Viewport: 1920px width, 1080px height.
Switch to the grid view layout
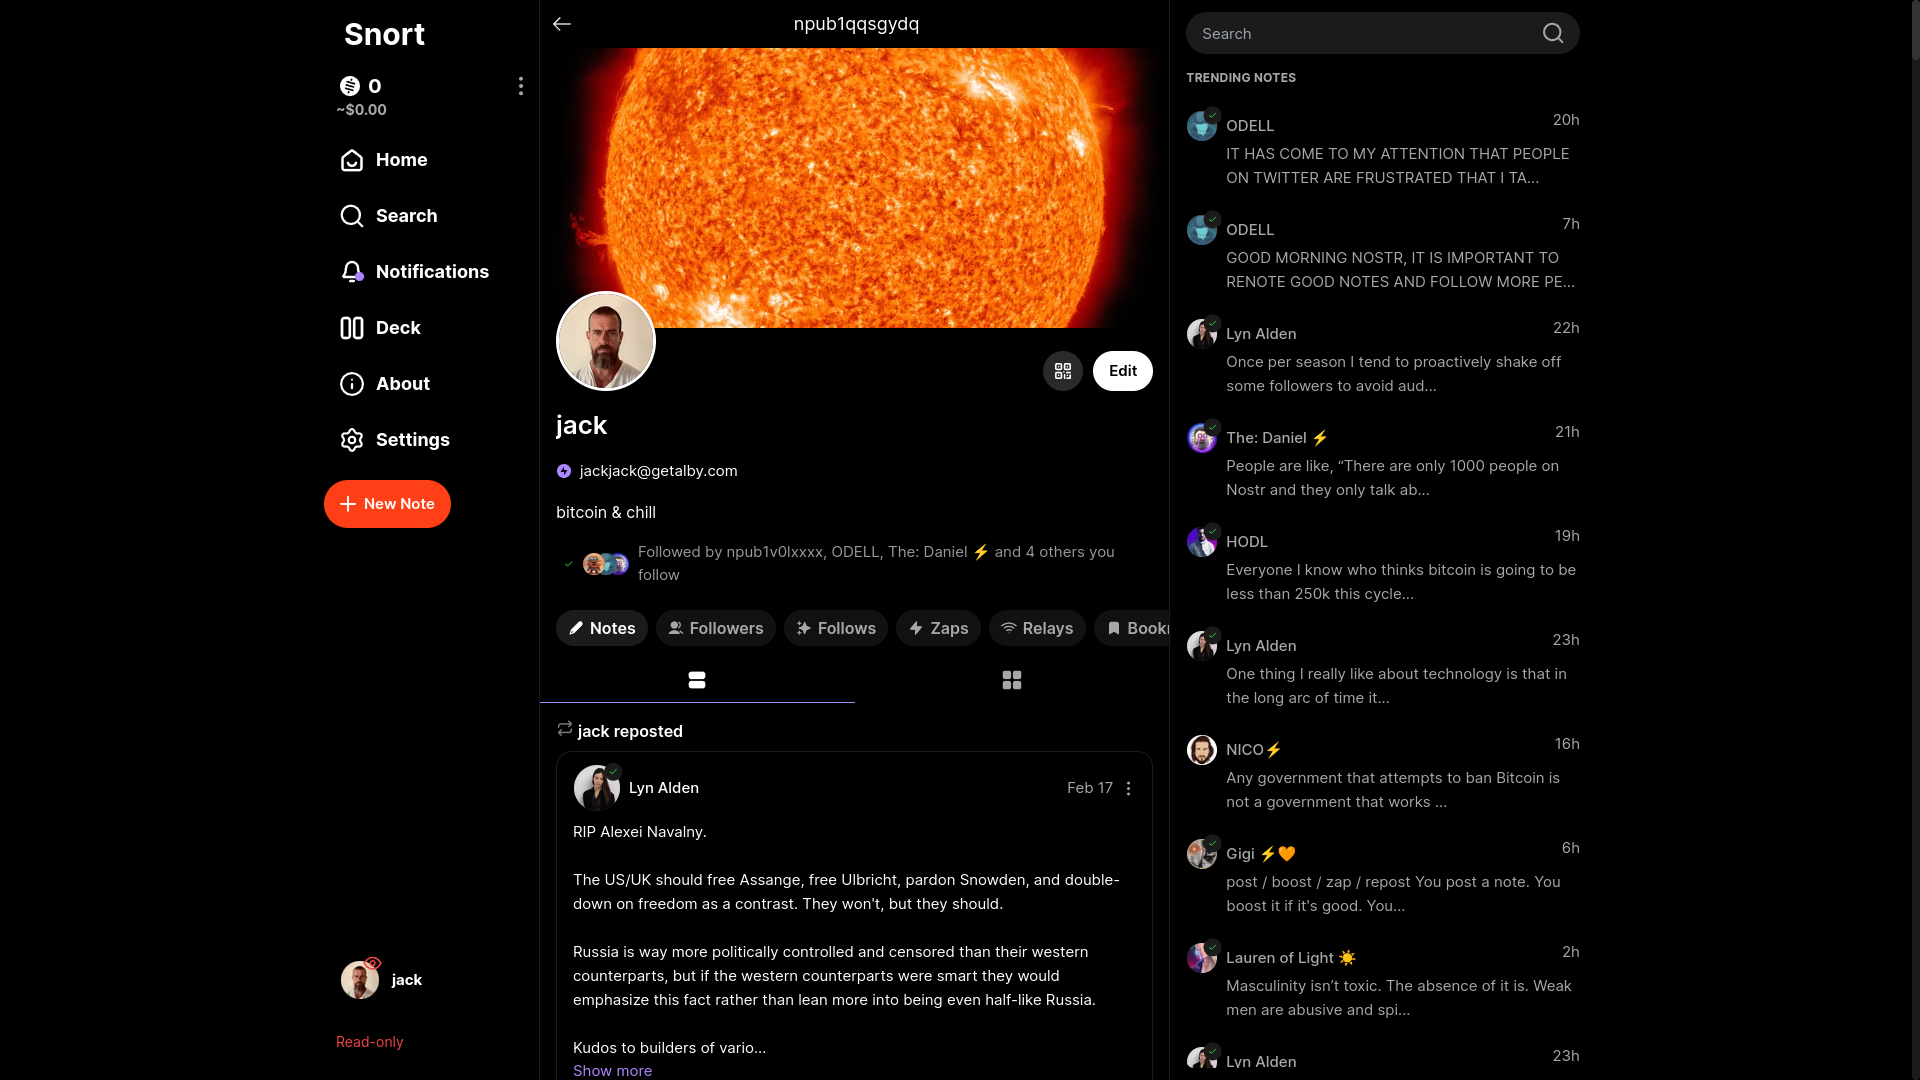(1011, 681)
